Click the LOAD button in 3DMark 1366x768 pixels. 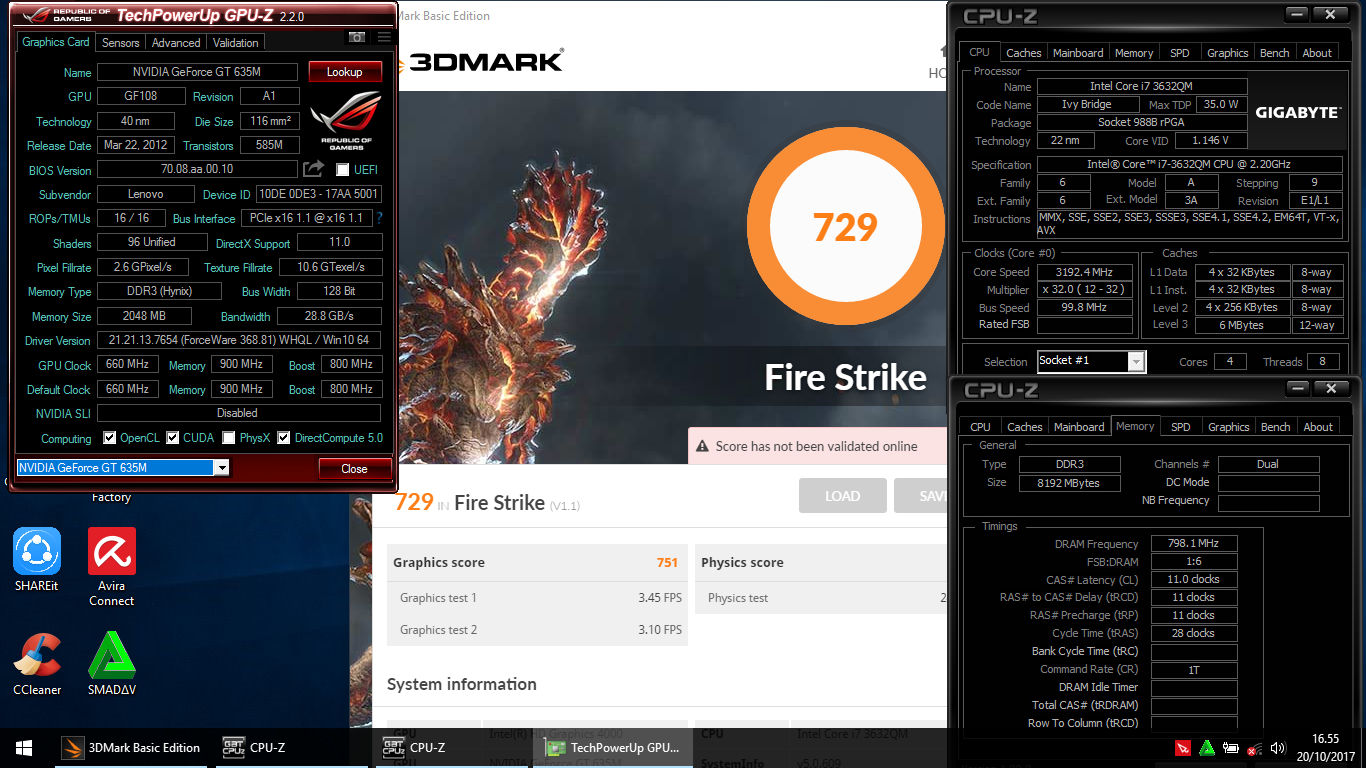coord(842,496)
